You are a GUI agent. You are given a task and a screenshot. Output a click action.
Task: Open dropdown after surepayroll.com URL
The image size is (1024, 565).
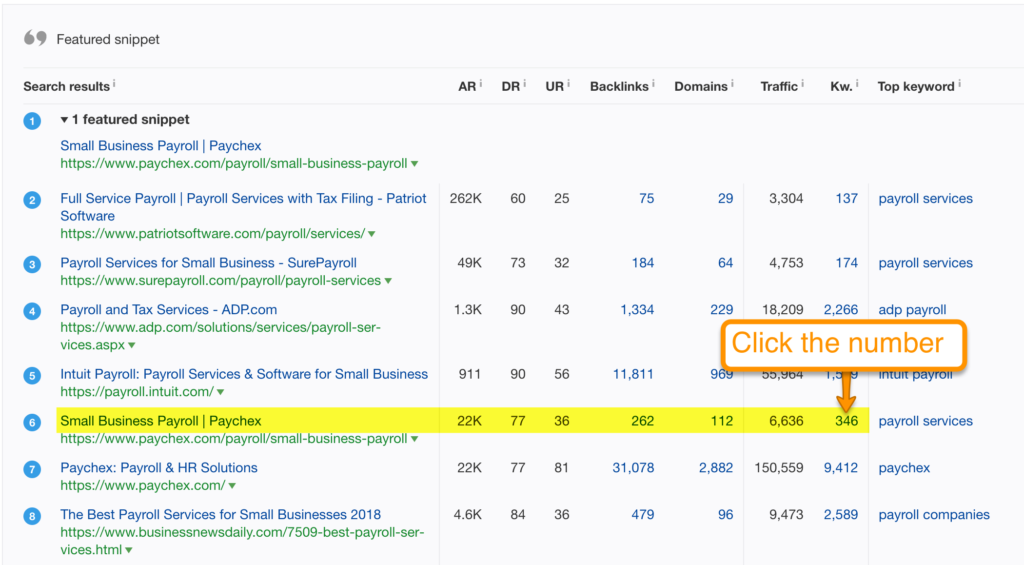click(388, 281)
